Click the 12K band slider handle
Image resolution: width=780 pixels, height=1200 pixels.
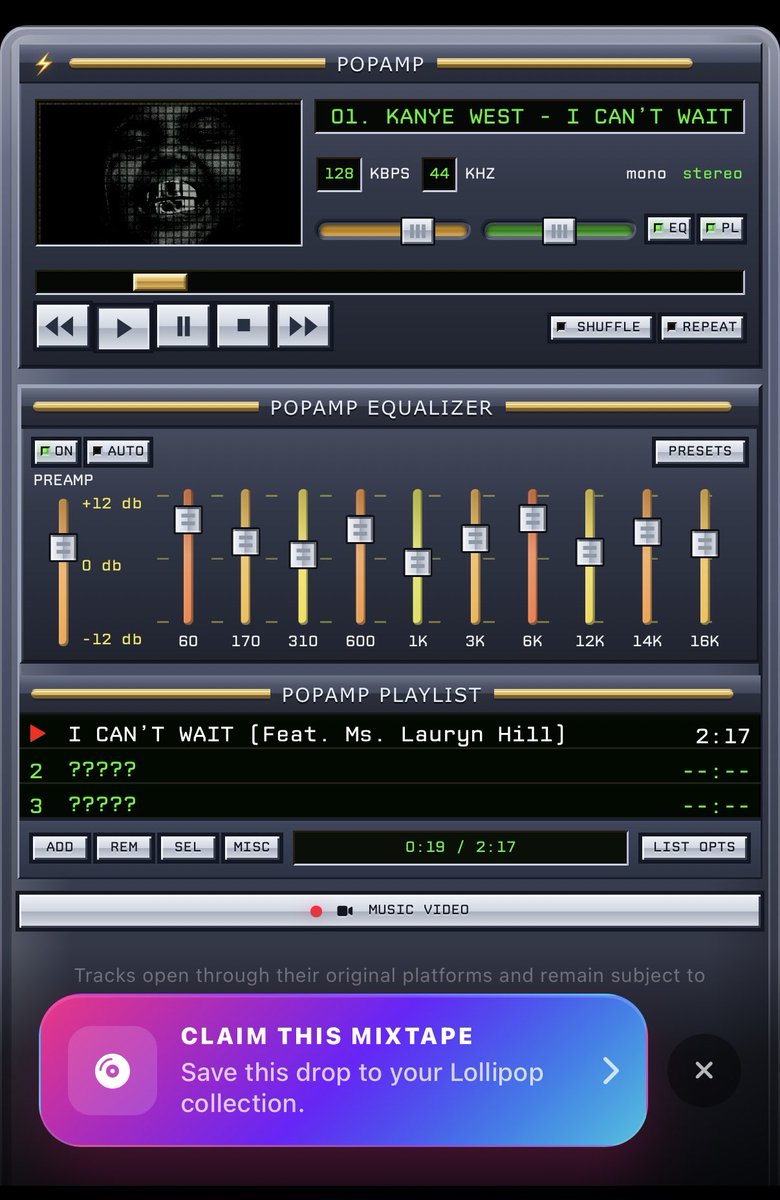click(x=590, y=553)
